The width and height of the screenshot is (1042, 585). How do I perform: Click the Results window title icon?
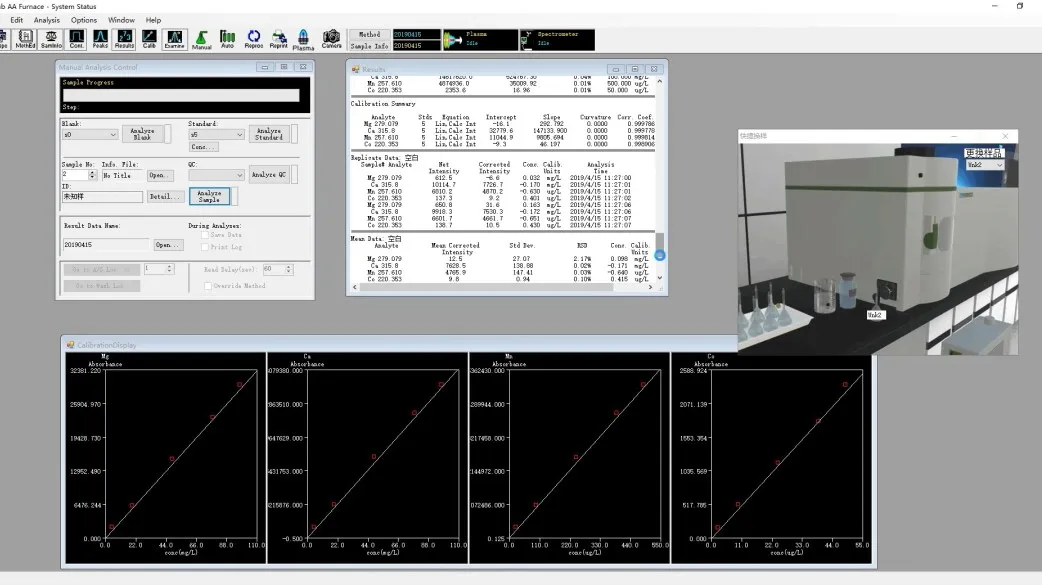356,69
